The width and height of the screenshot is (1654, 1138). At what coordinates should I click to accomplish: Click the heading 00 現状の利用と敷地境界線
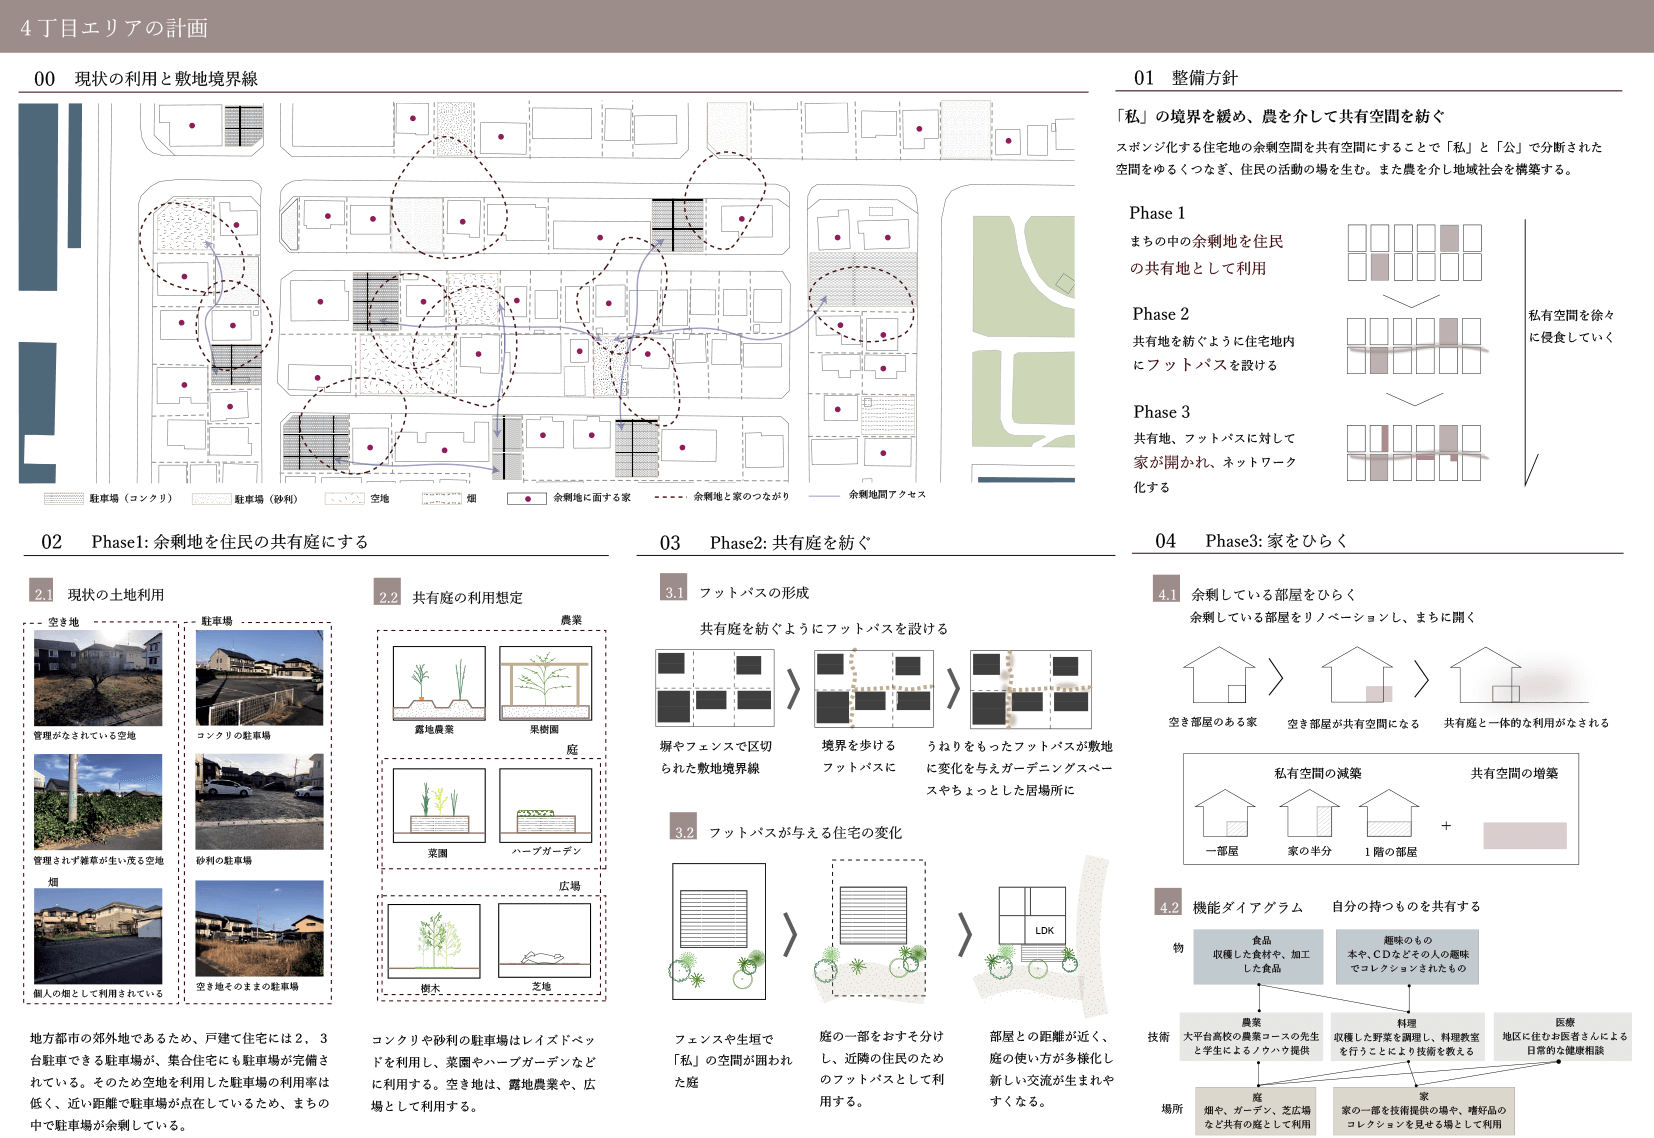[146, 78]
